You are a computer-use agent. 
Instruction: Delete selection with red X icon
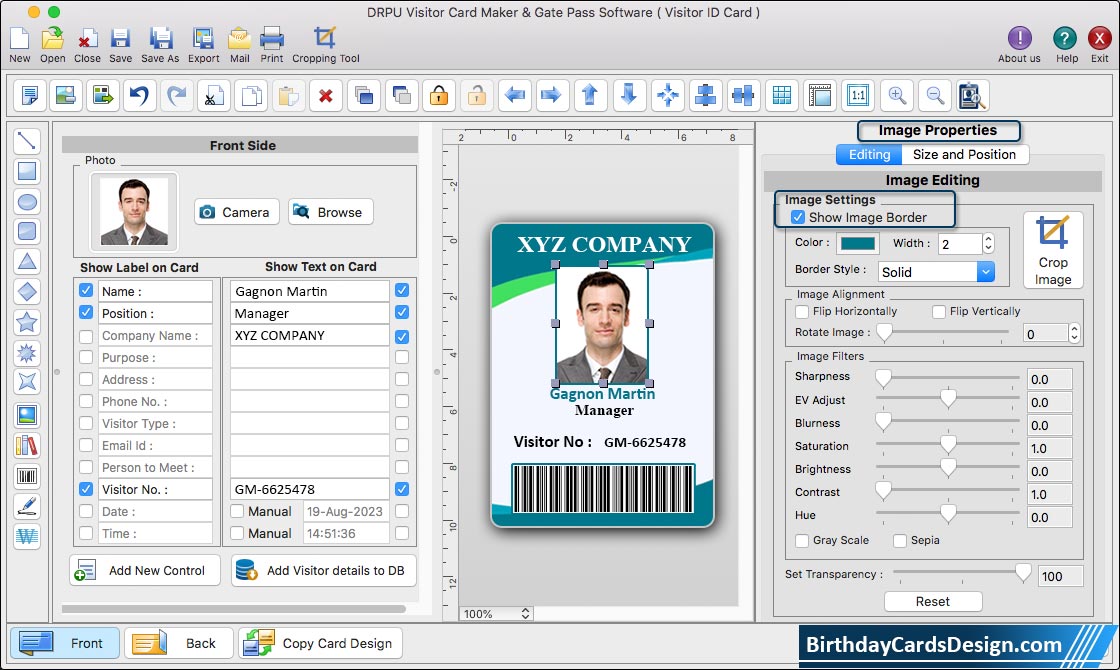click(326, 95)
